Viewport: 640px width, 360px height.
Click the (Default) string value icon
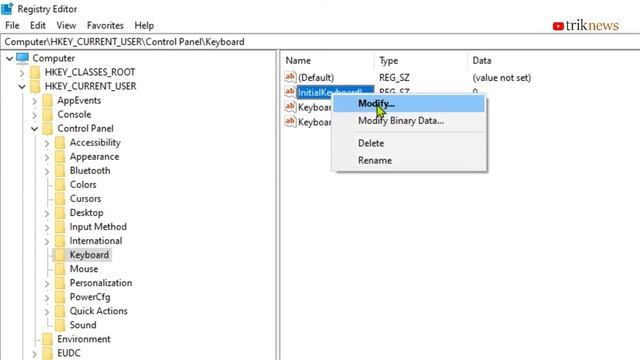pyautogui.click(x=290, y=77)
